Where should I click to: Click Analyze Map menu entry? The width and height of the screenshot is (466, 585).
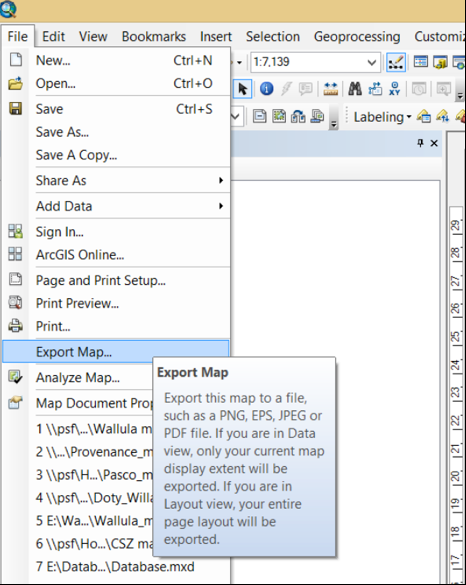coord(78,378)
